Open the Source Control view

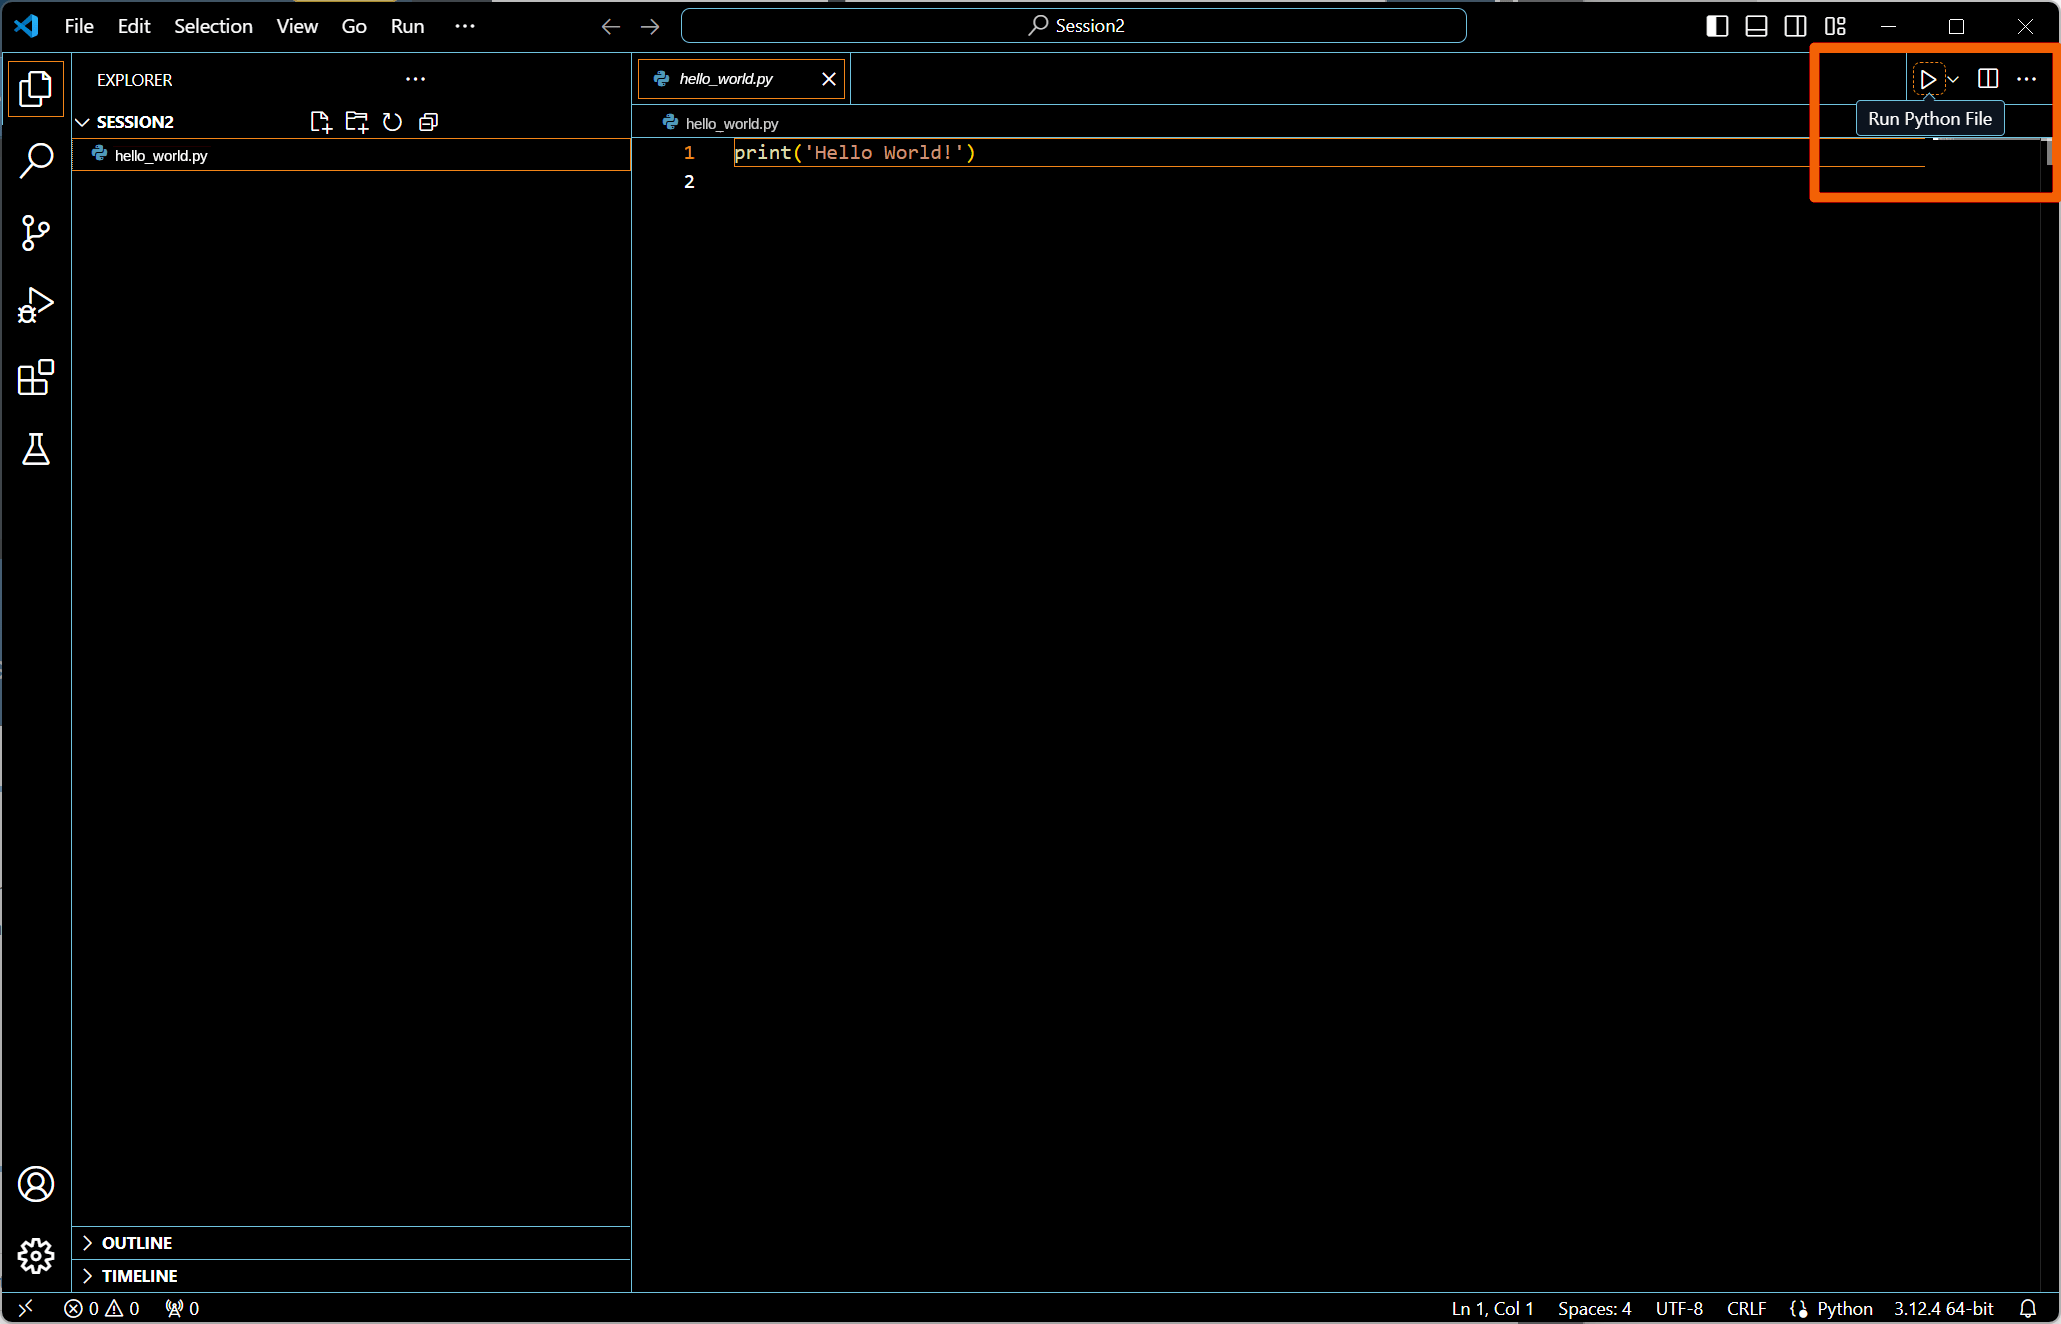click(36, 233)
